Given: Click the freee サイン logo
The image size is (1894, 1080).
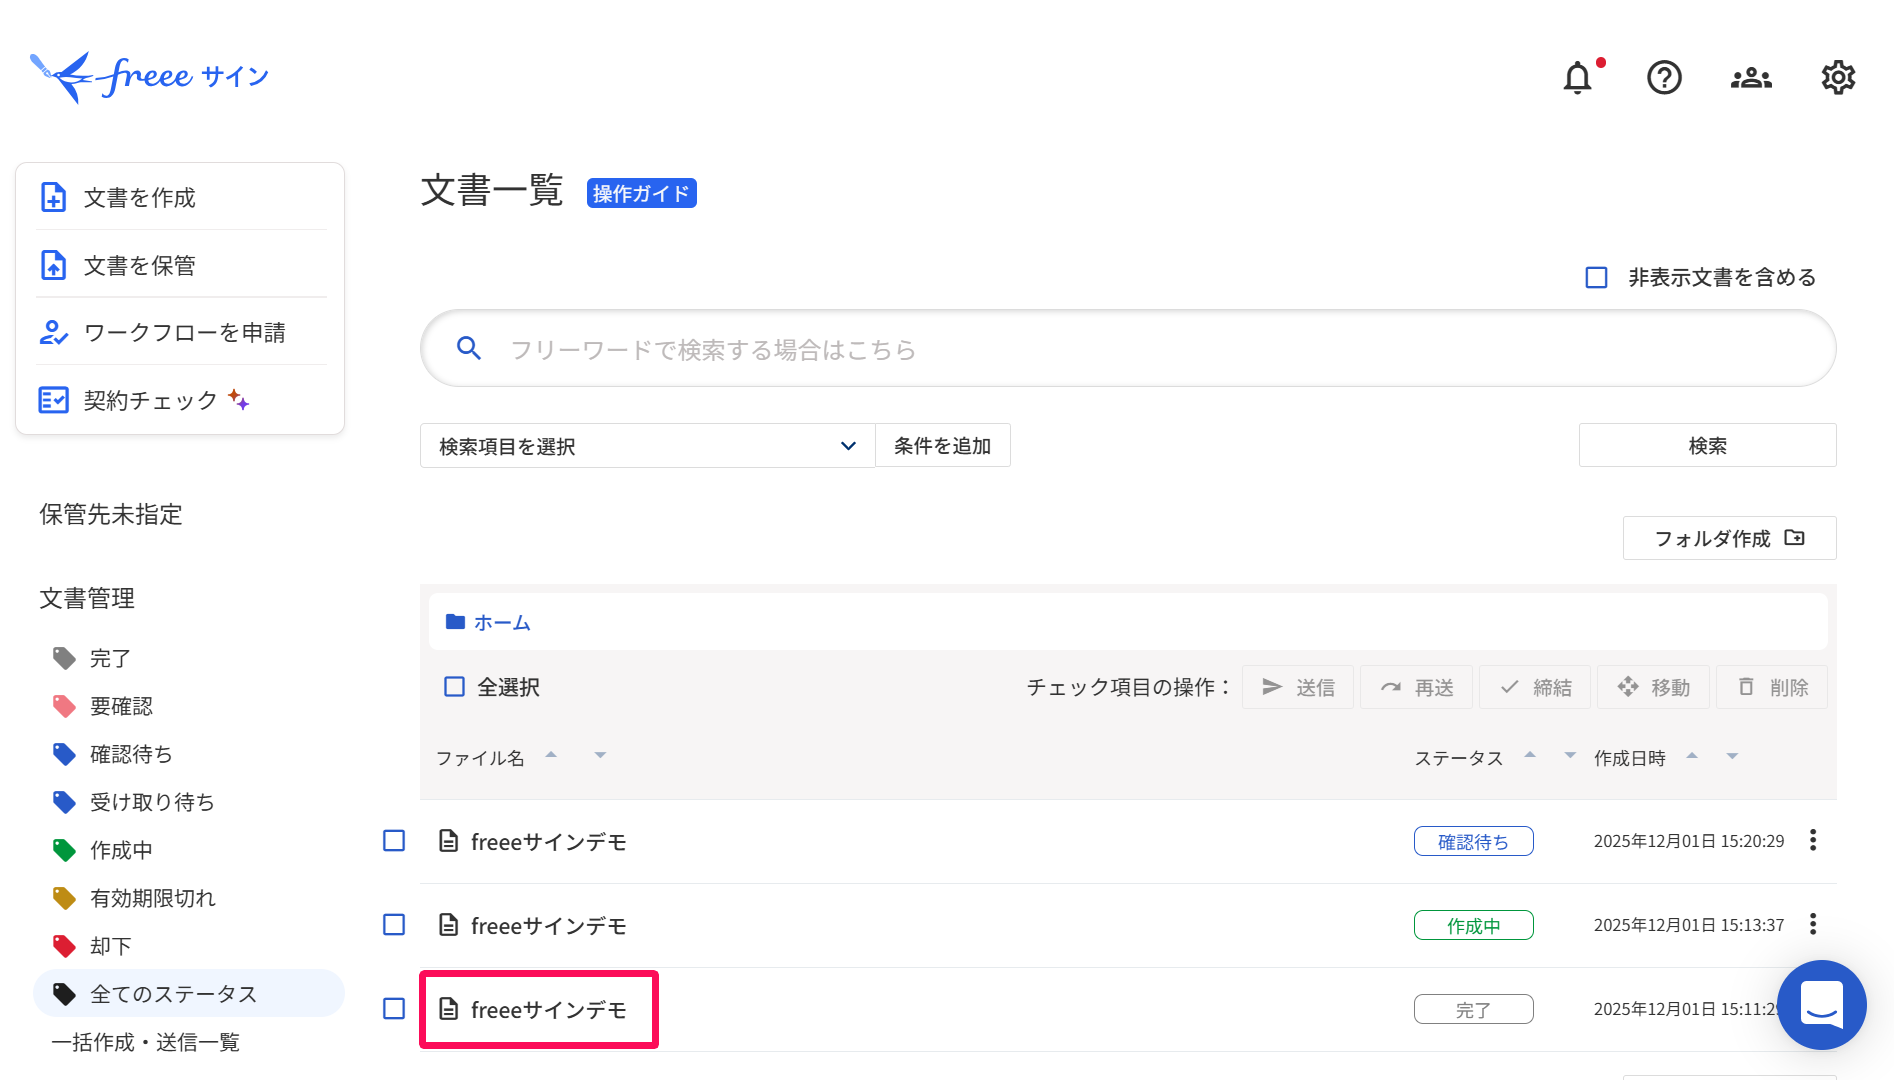Looking at the screenshot, I should coord(149,77).
